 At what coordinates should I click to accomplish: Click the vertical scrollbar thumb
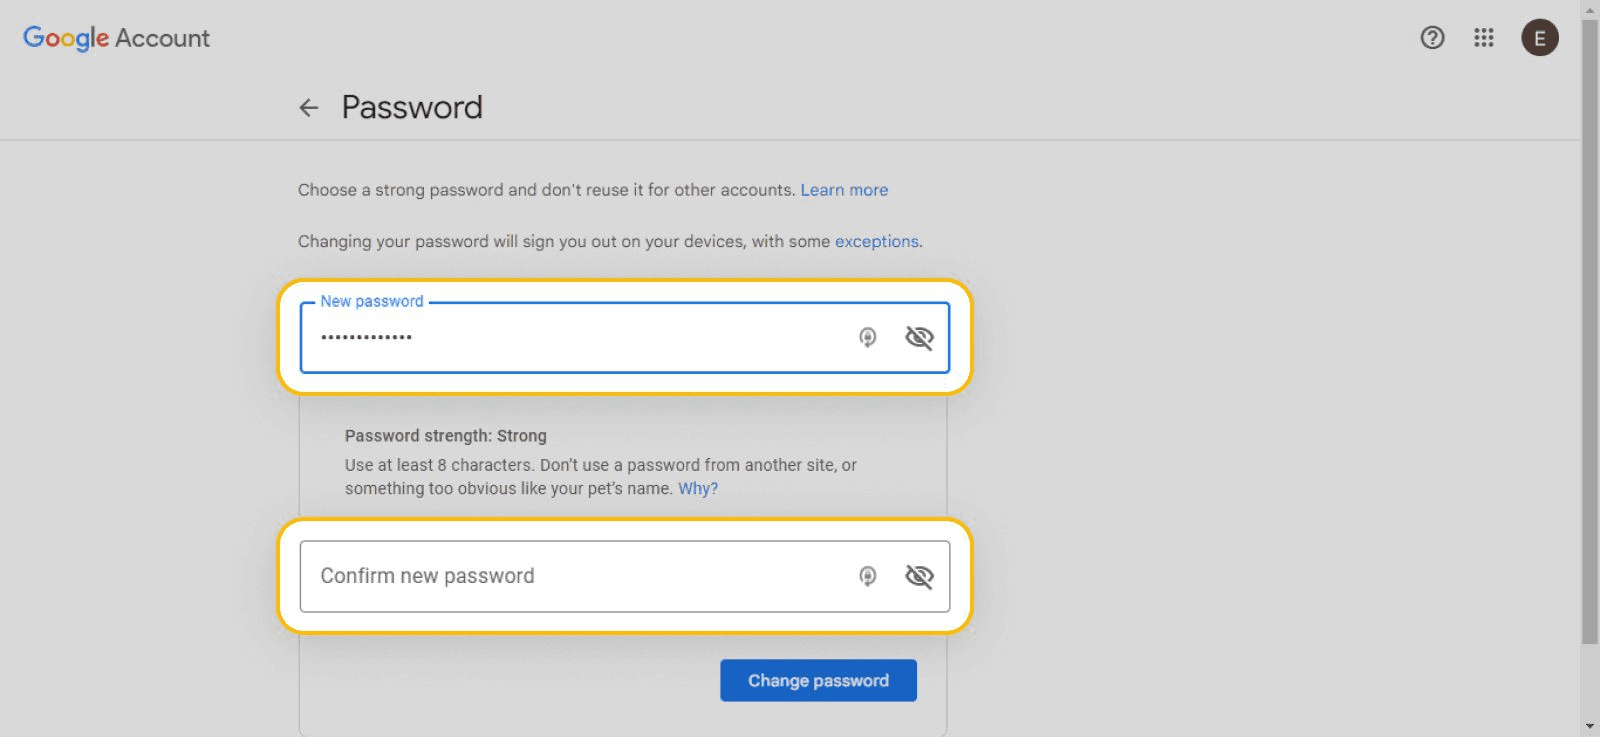tap(1590, 330)
